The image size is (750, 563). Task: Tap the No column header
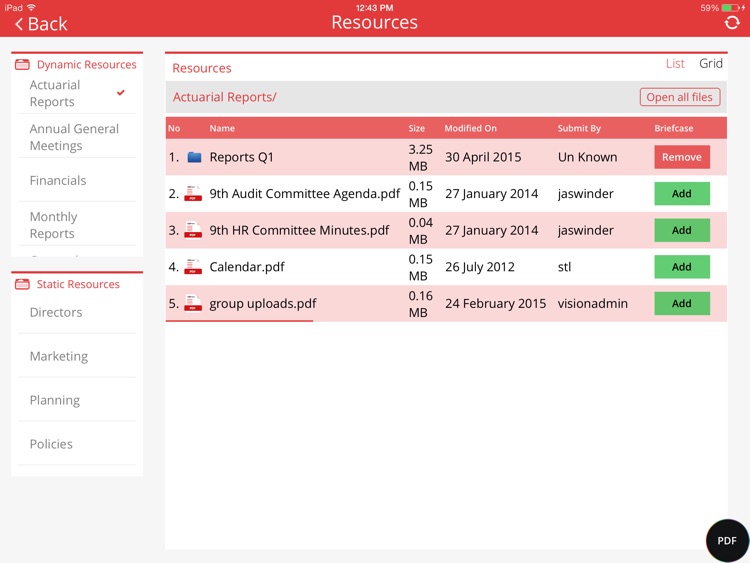click(x=174, y=128)
